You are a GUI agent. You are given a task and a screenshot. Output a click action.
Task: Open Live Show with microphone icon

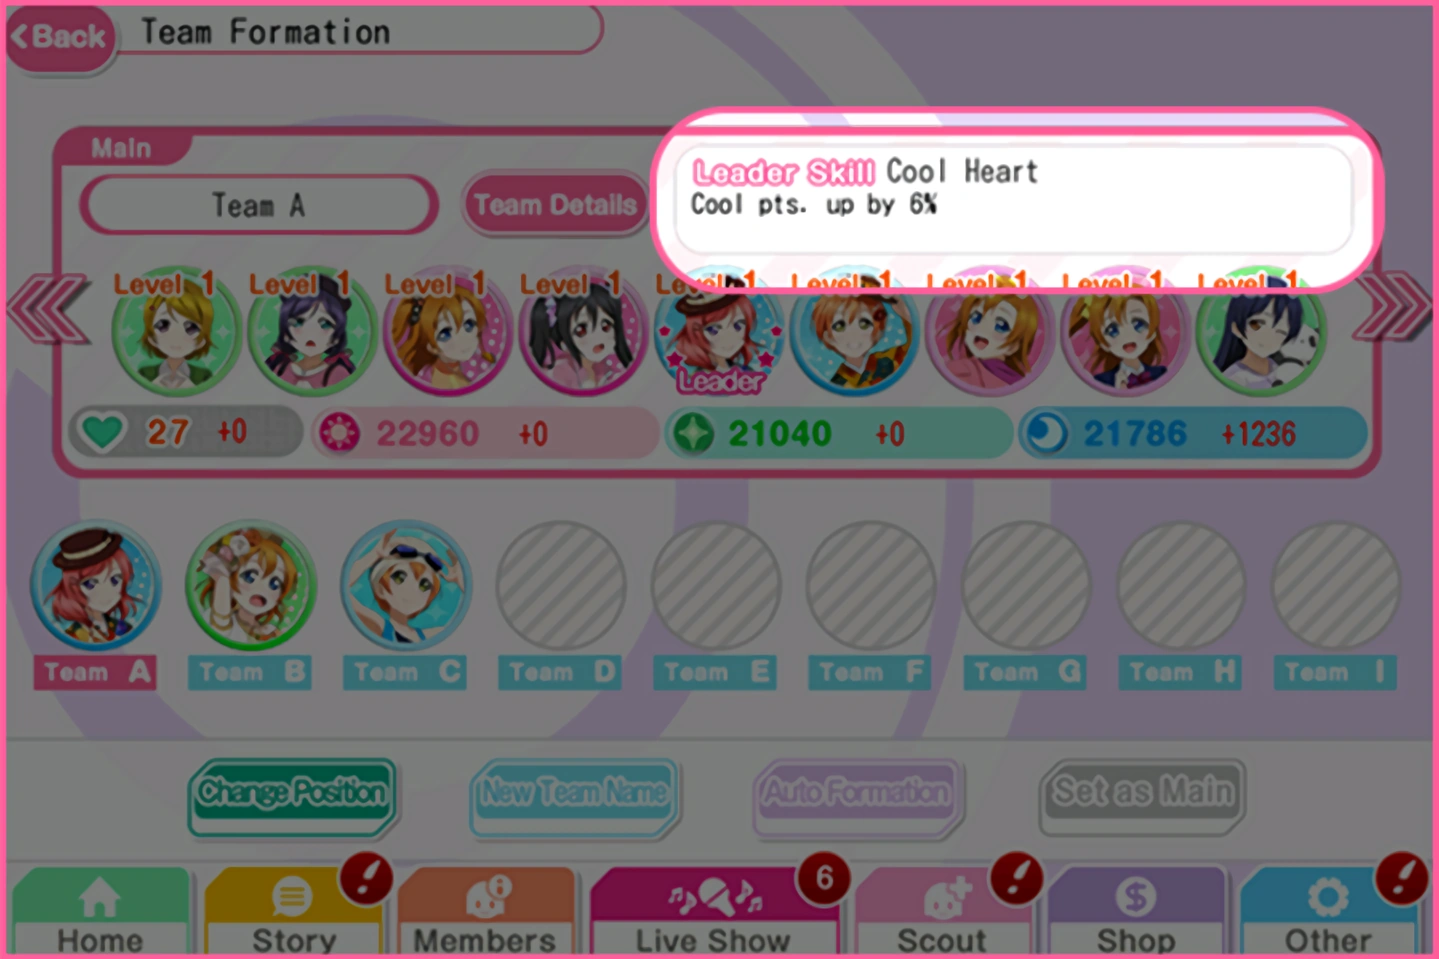714,911
